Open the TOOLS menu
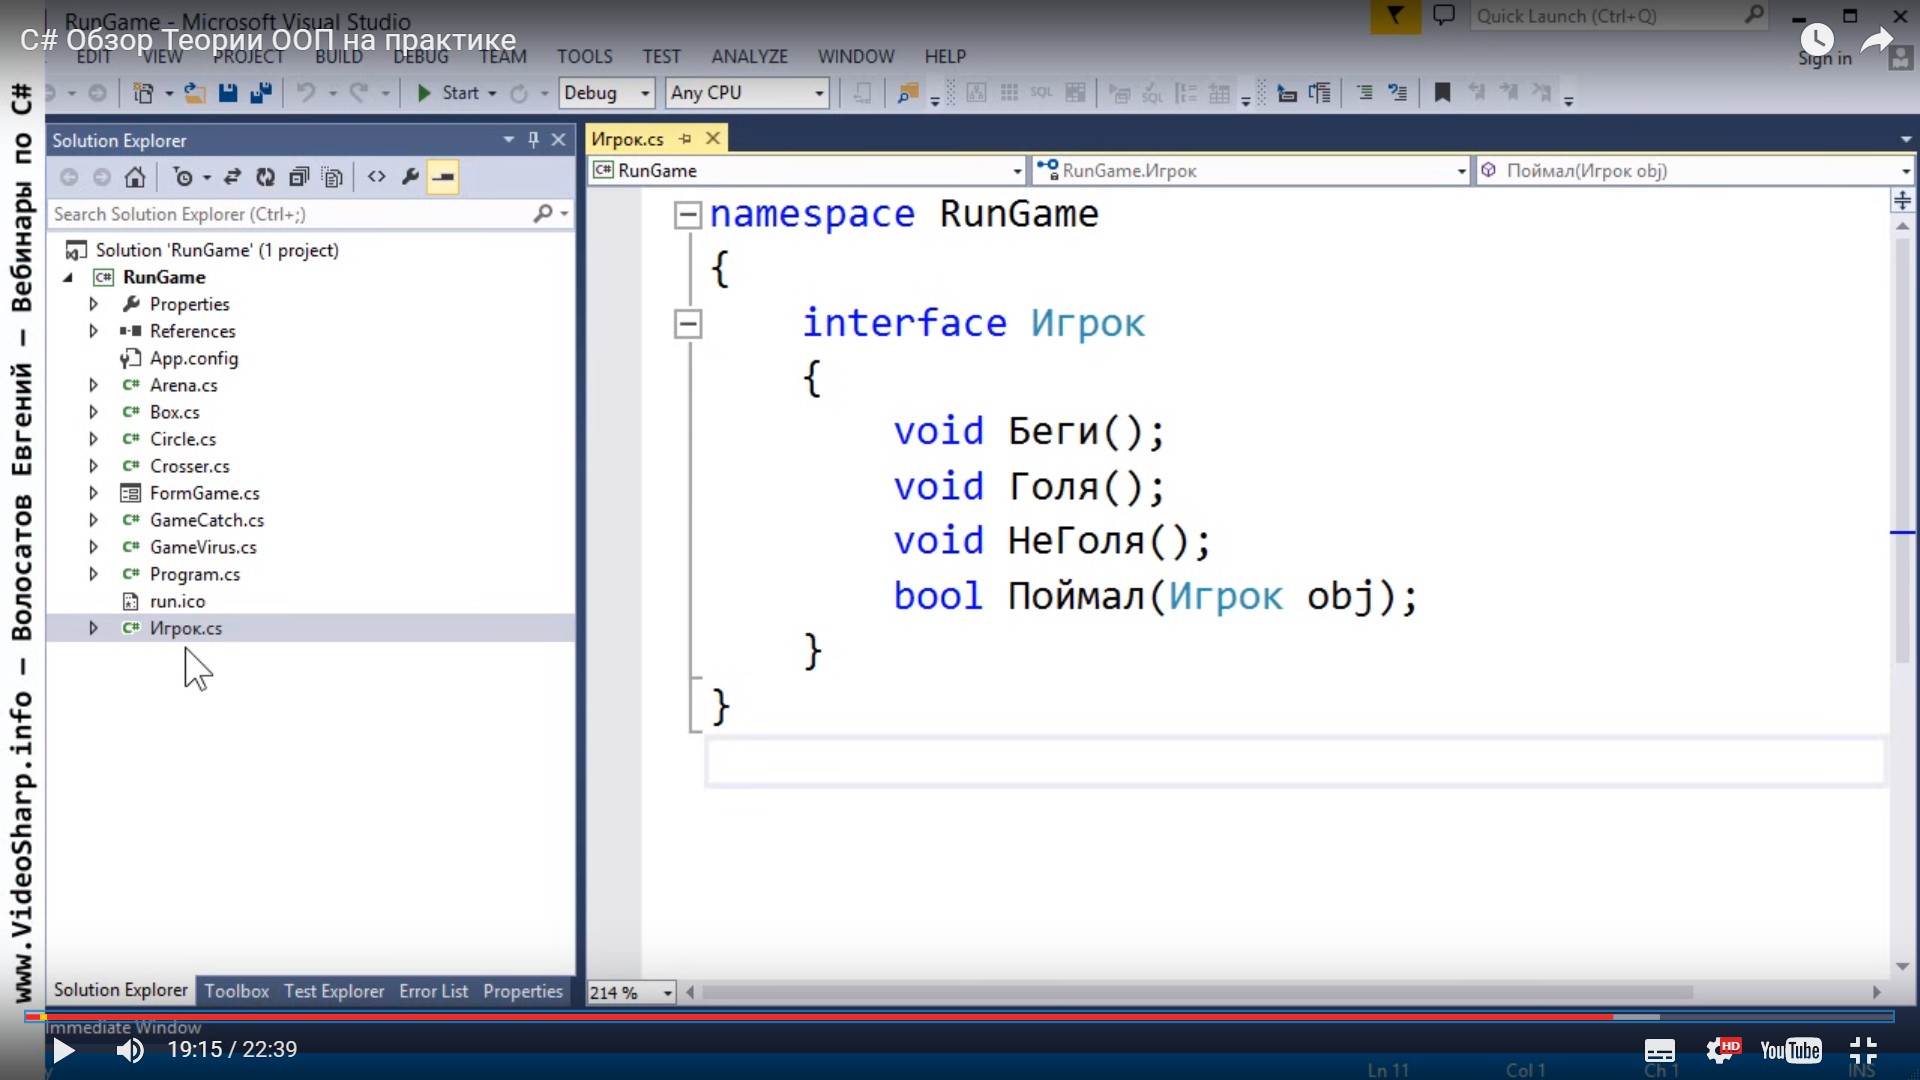Image resolution: width=1920 pixels, height=1080 pixels. tap(584, 57)
